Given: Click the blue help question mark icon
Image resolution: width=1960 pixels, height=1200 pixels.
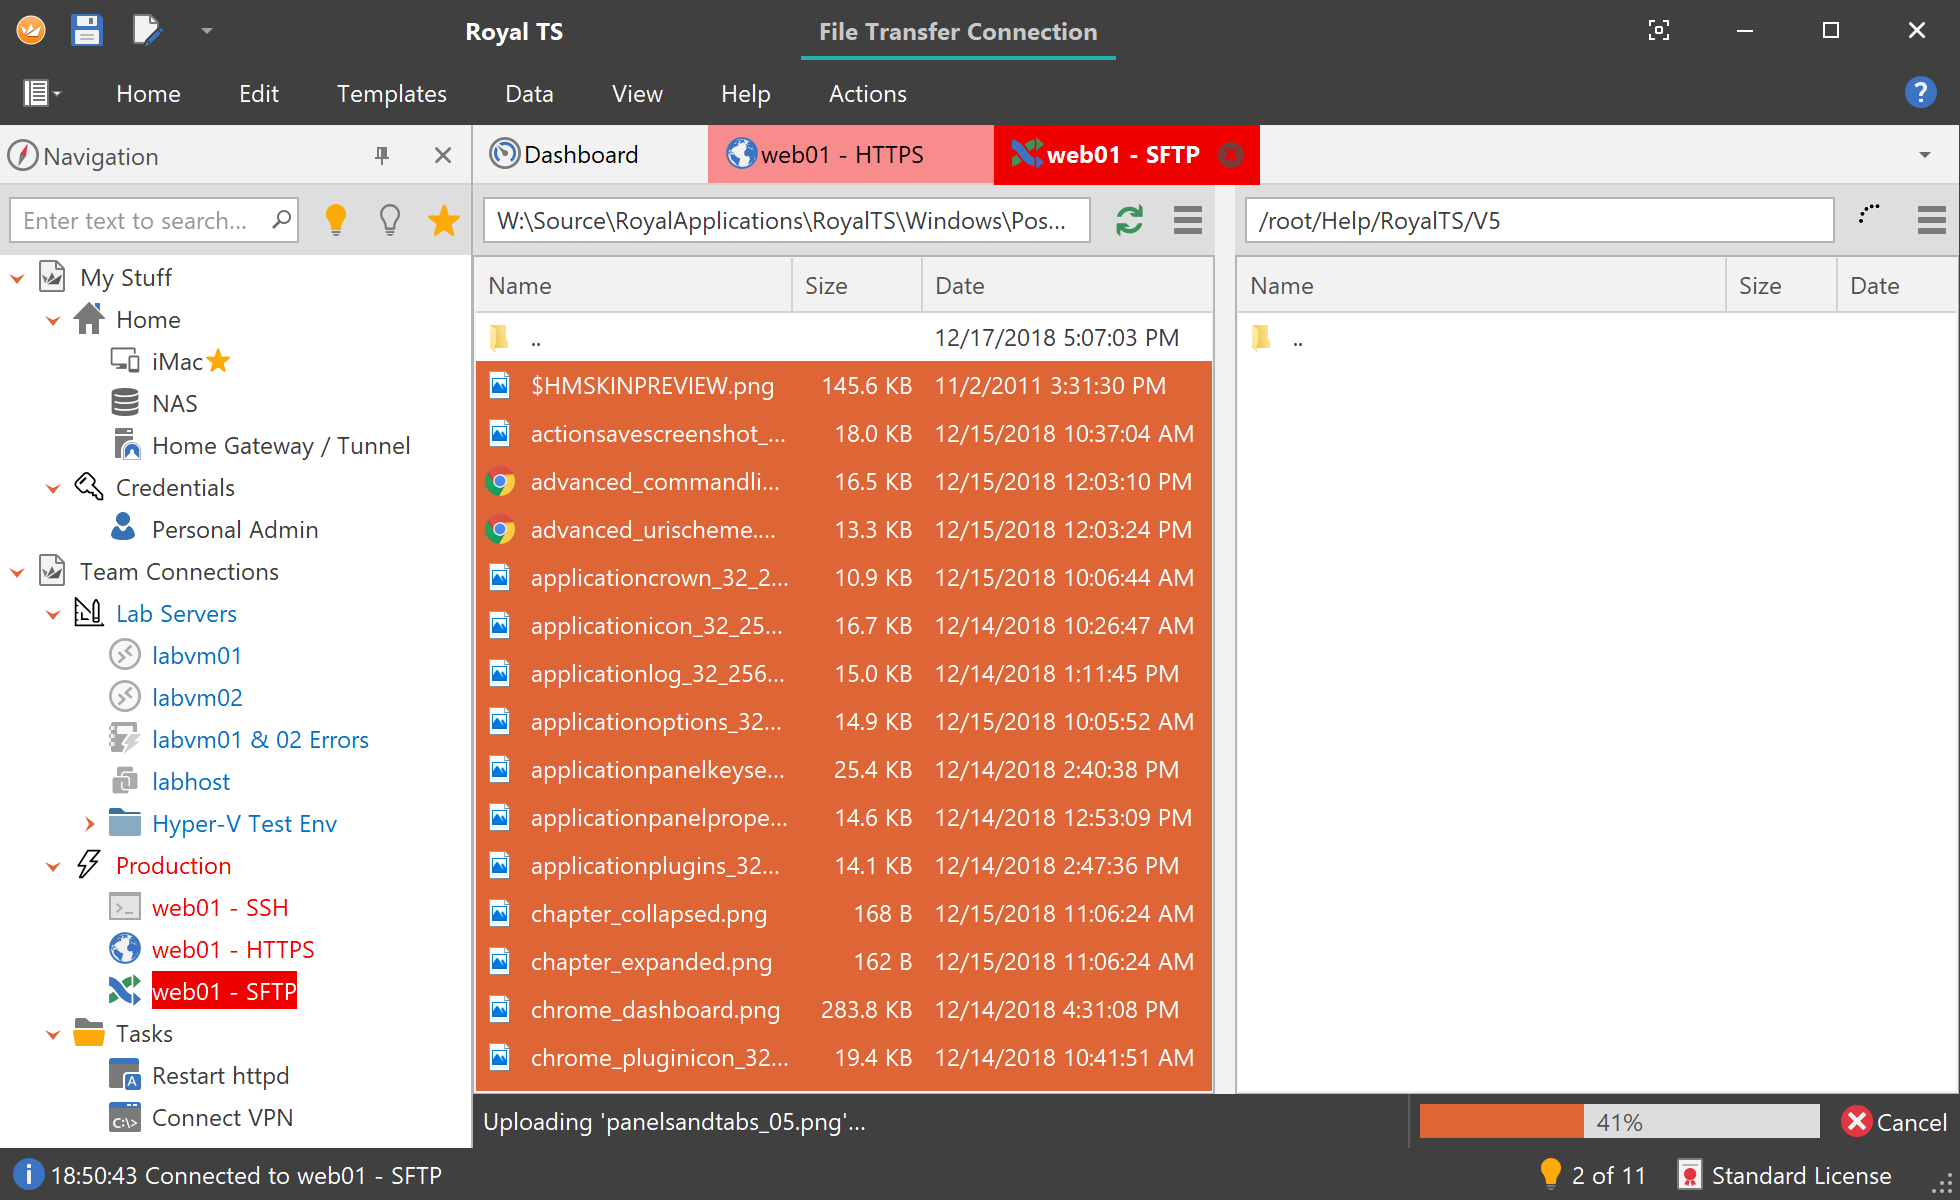Looking at the screenshot, I should (x=1920, y=93).
